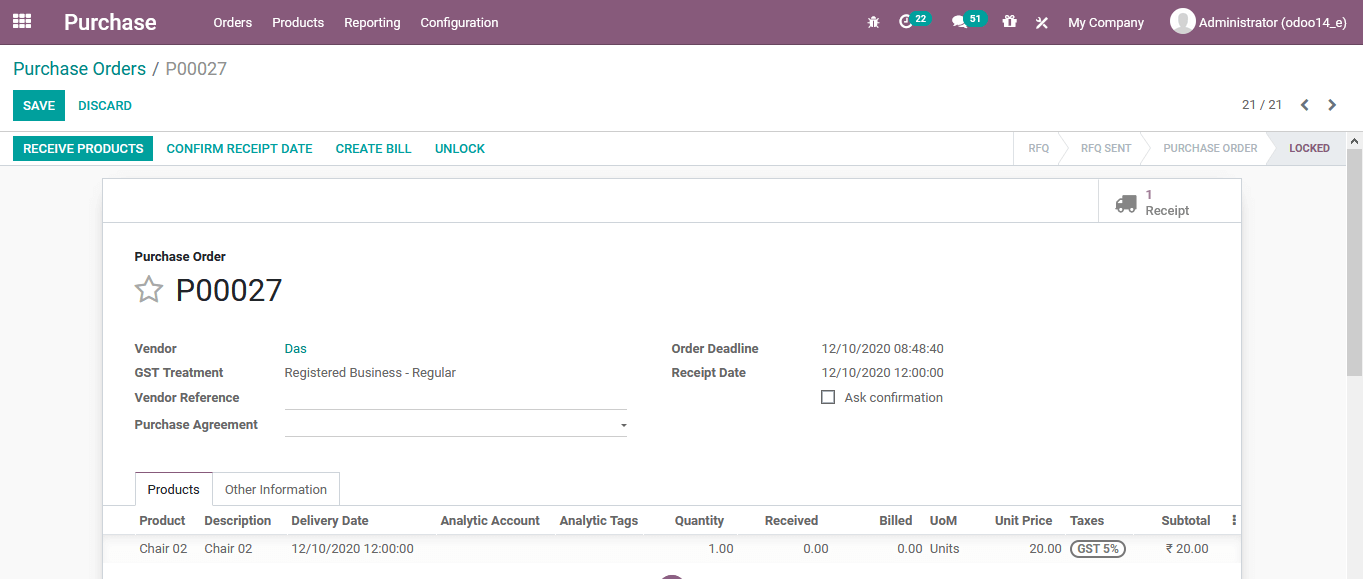
Task: Sort by Unit Price column header
Action: click(x=1023, y=521)
